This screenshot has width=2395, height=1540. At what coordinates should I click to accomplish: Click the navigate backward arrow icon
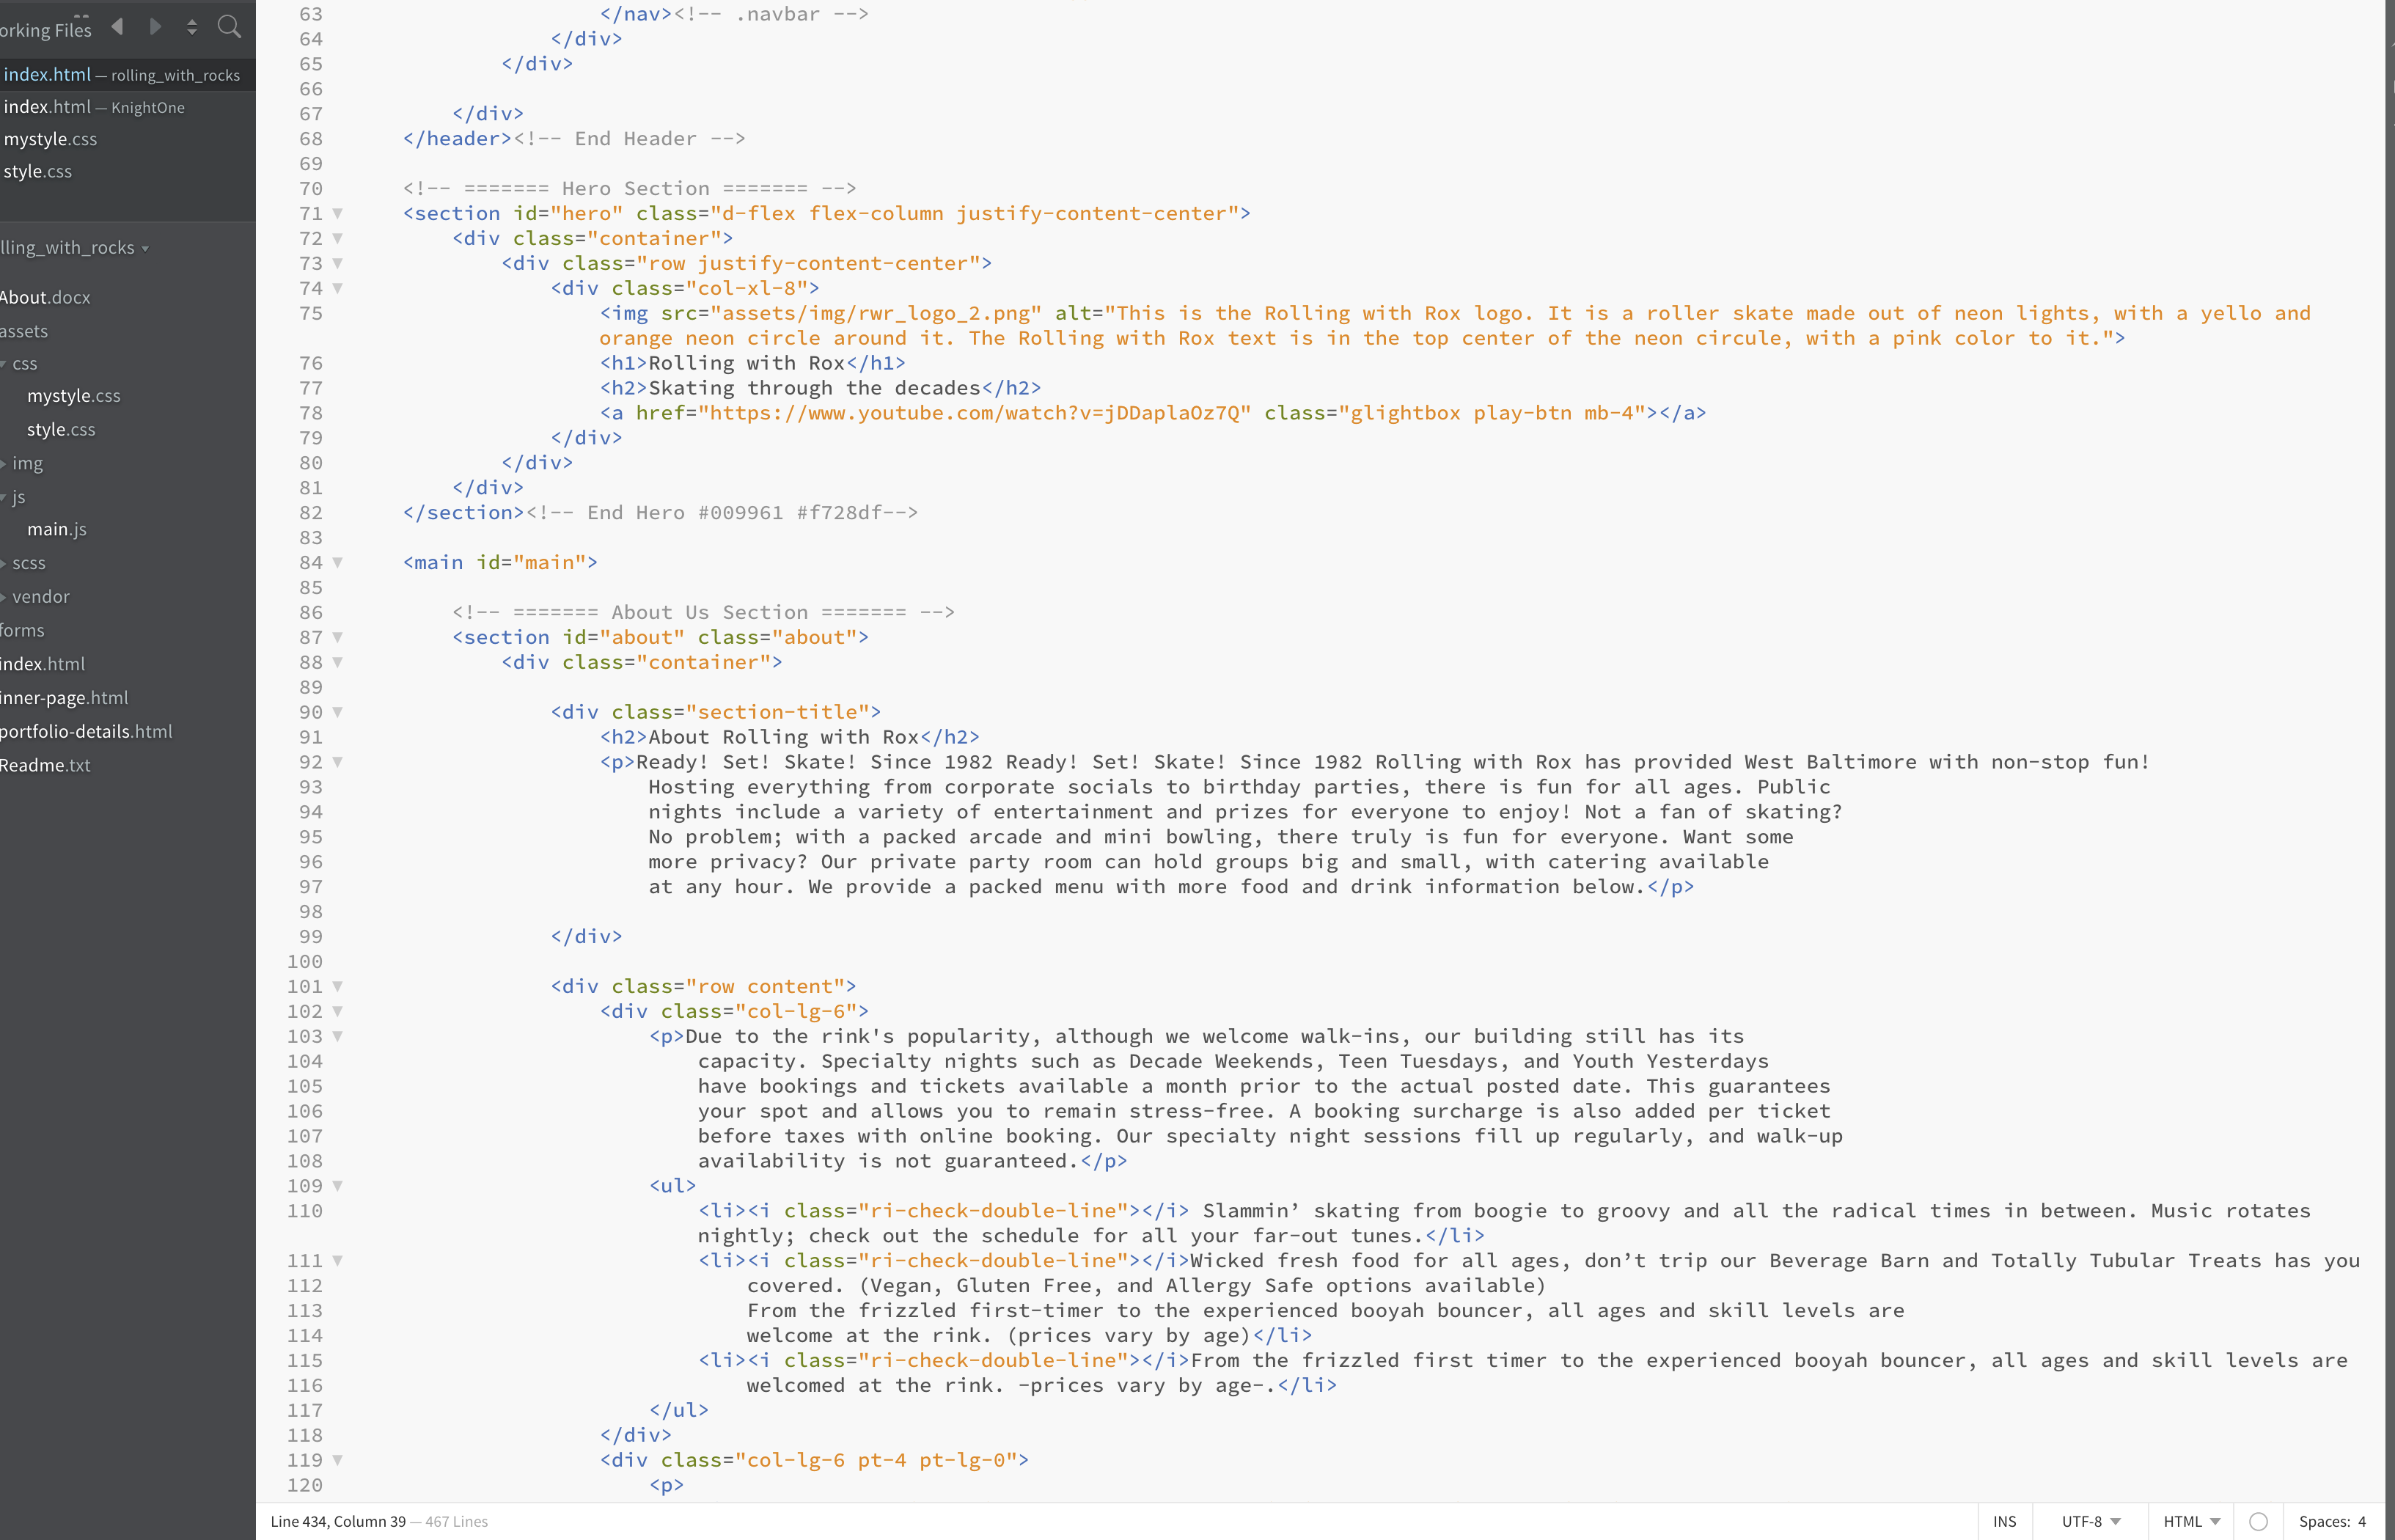coord(118,27)
